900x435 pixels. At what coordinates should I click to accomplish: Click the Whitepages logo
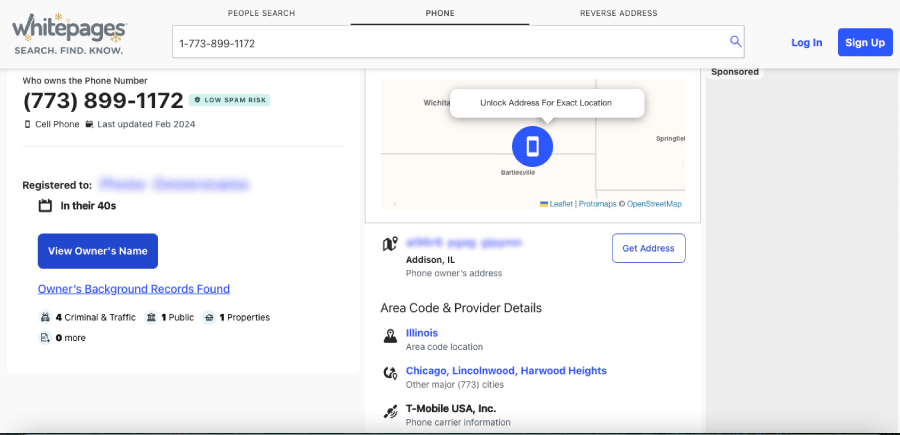pyautogui.click(x=69, y=34)
